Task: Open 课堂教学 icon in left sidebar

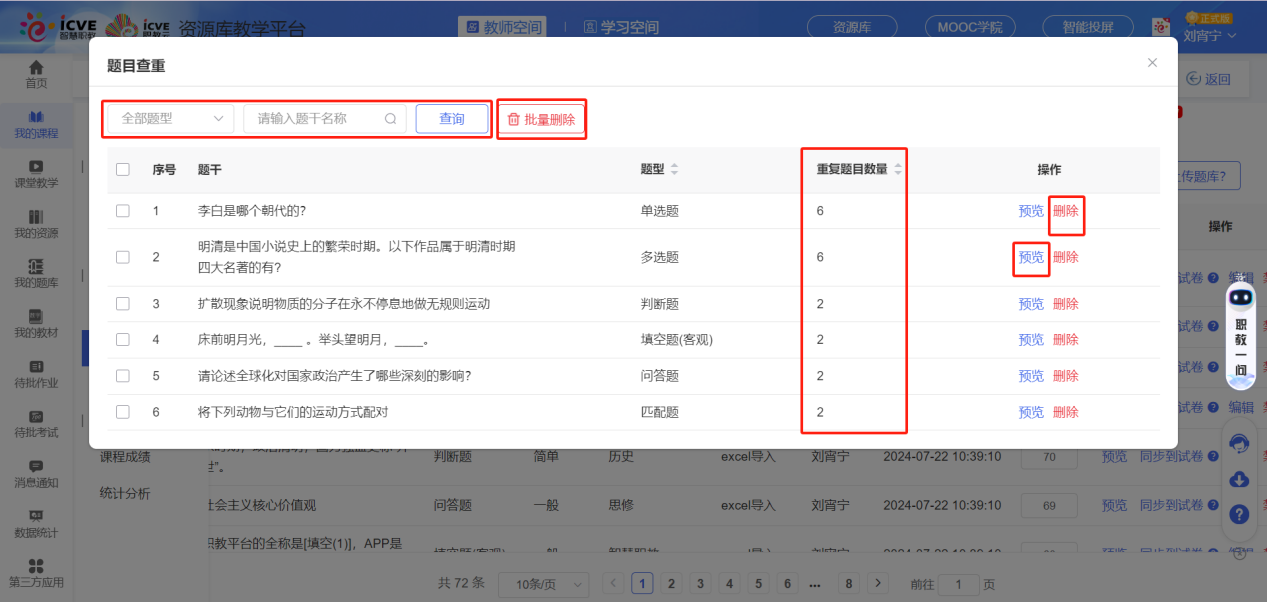Action: (x=36, y=167)
